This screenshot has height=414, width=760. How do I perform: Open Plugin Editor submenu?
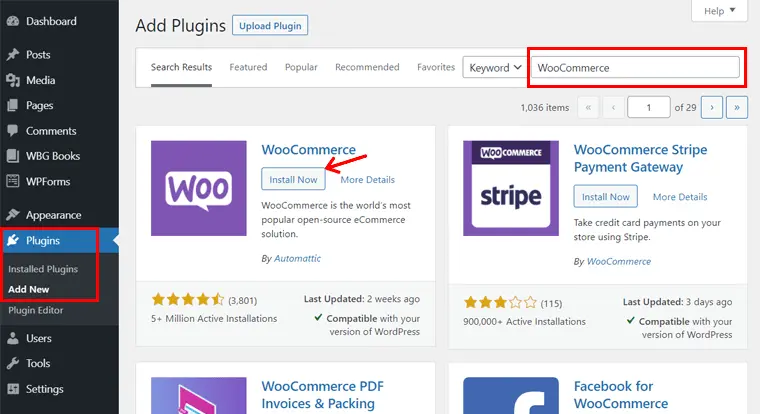click(x=36, y=310)
